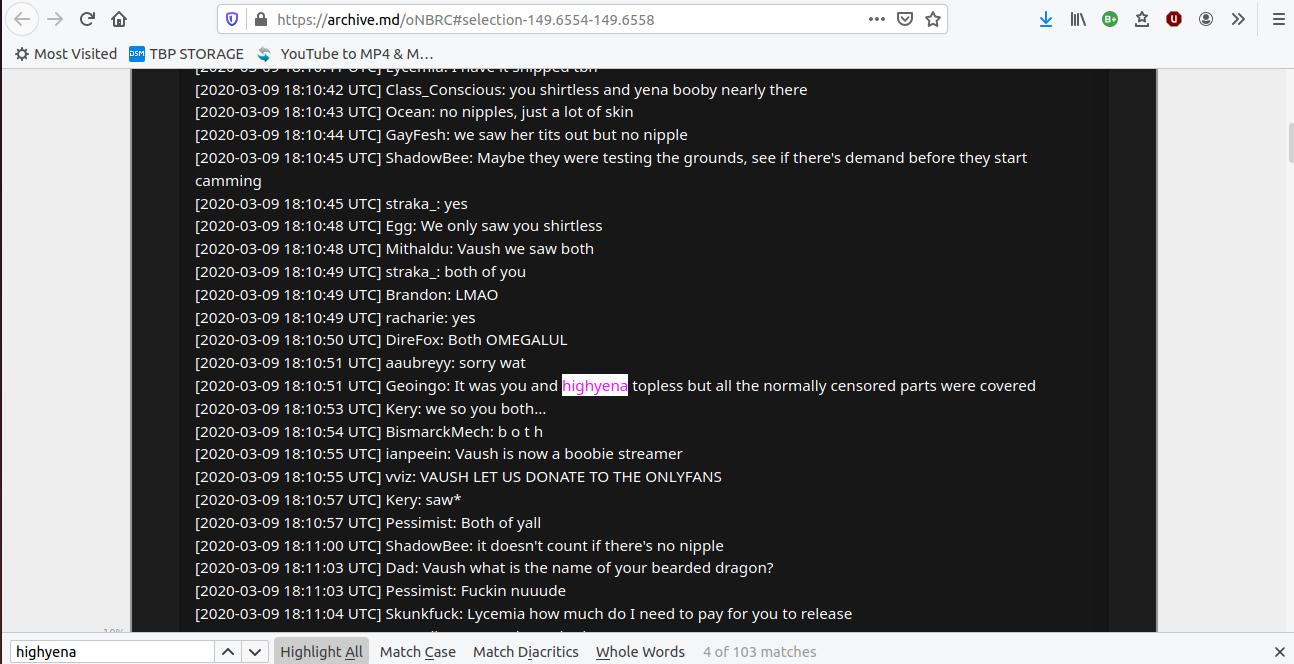Bookmark this page with the star icon
Viewport: 1294px width, 664px height.
click(x=933, y=19)
